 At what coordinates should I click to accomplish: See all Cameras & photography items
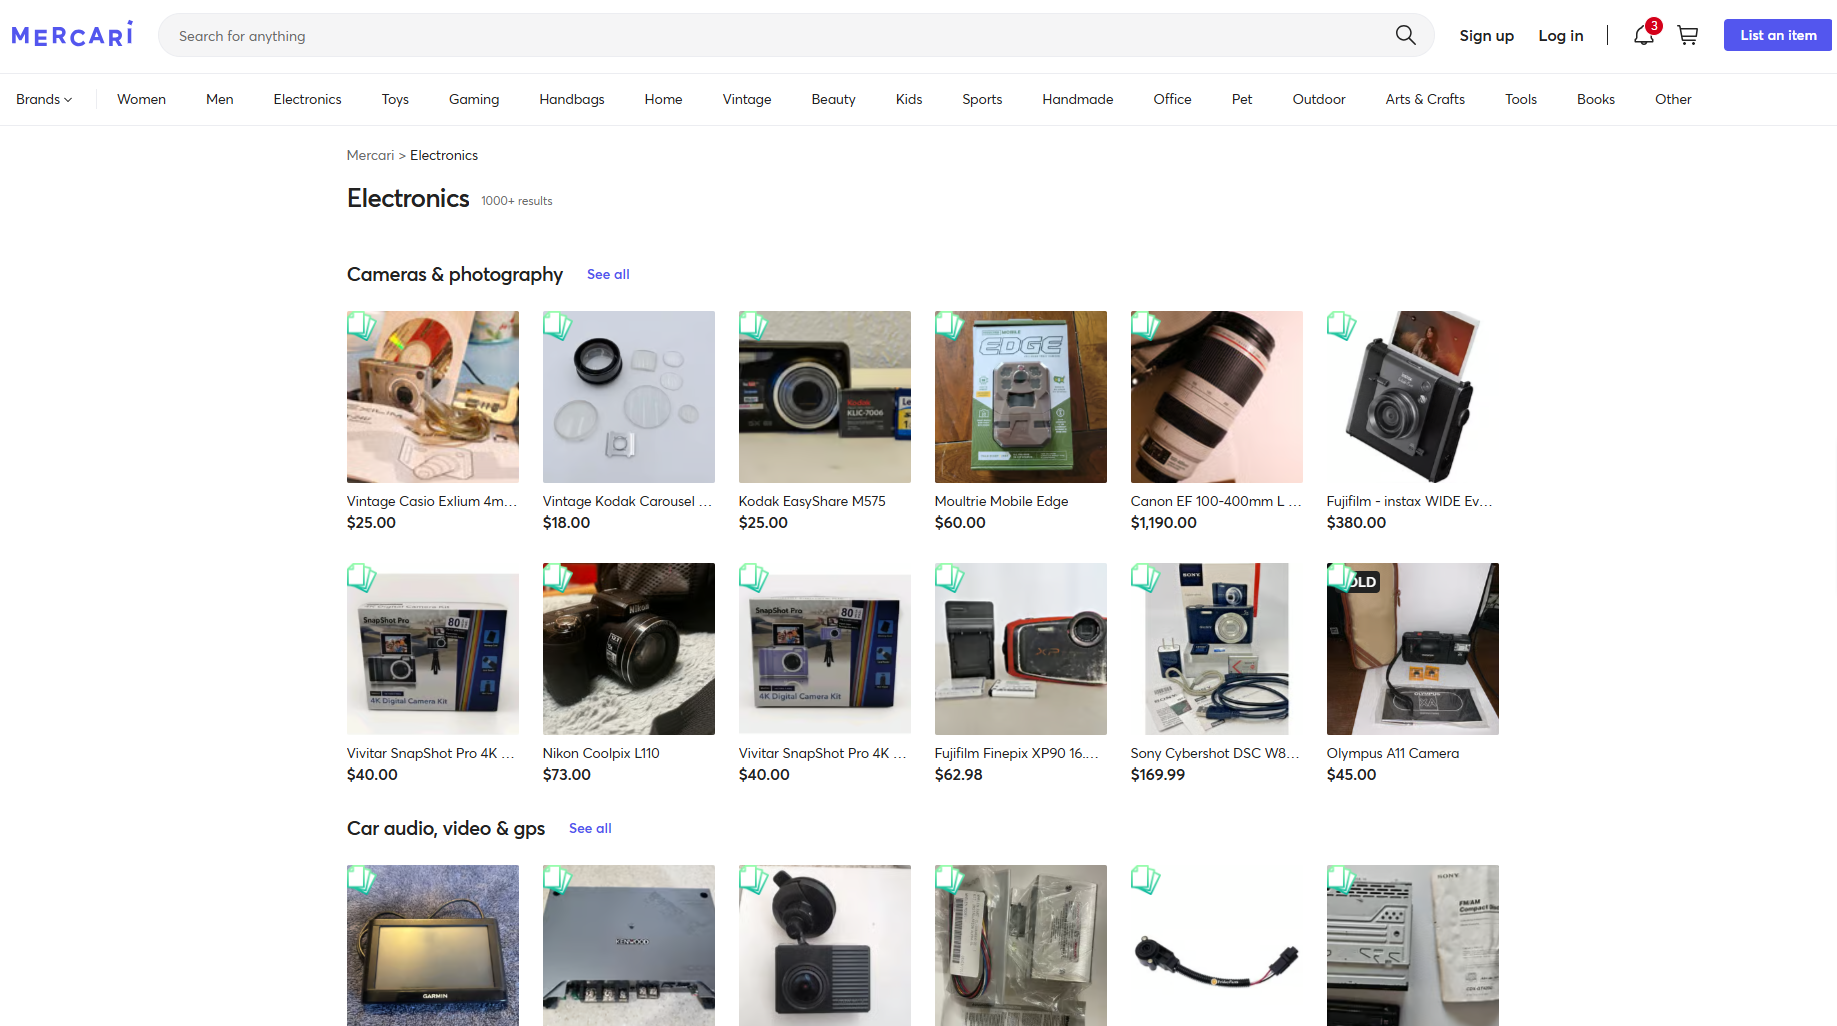click(608, 274)
